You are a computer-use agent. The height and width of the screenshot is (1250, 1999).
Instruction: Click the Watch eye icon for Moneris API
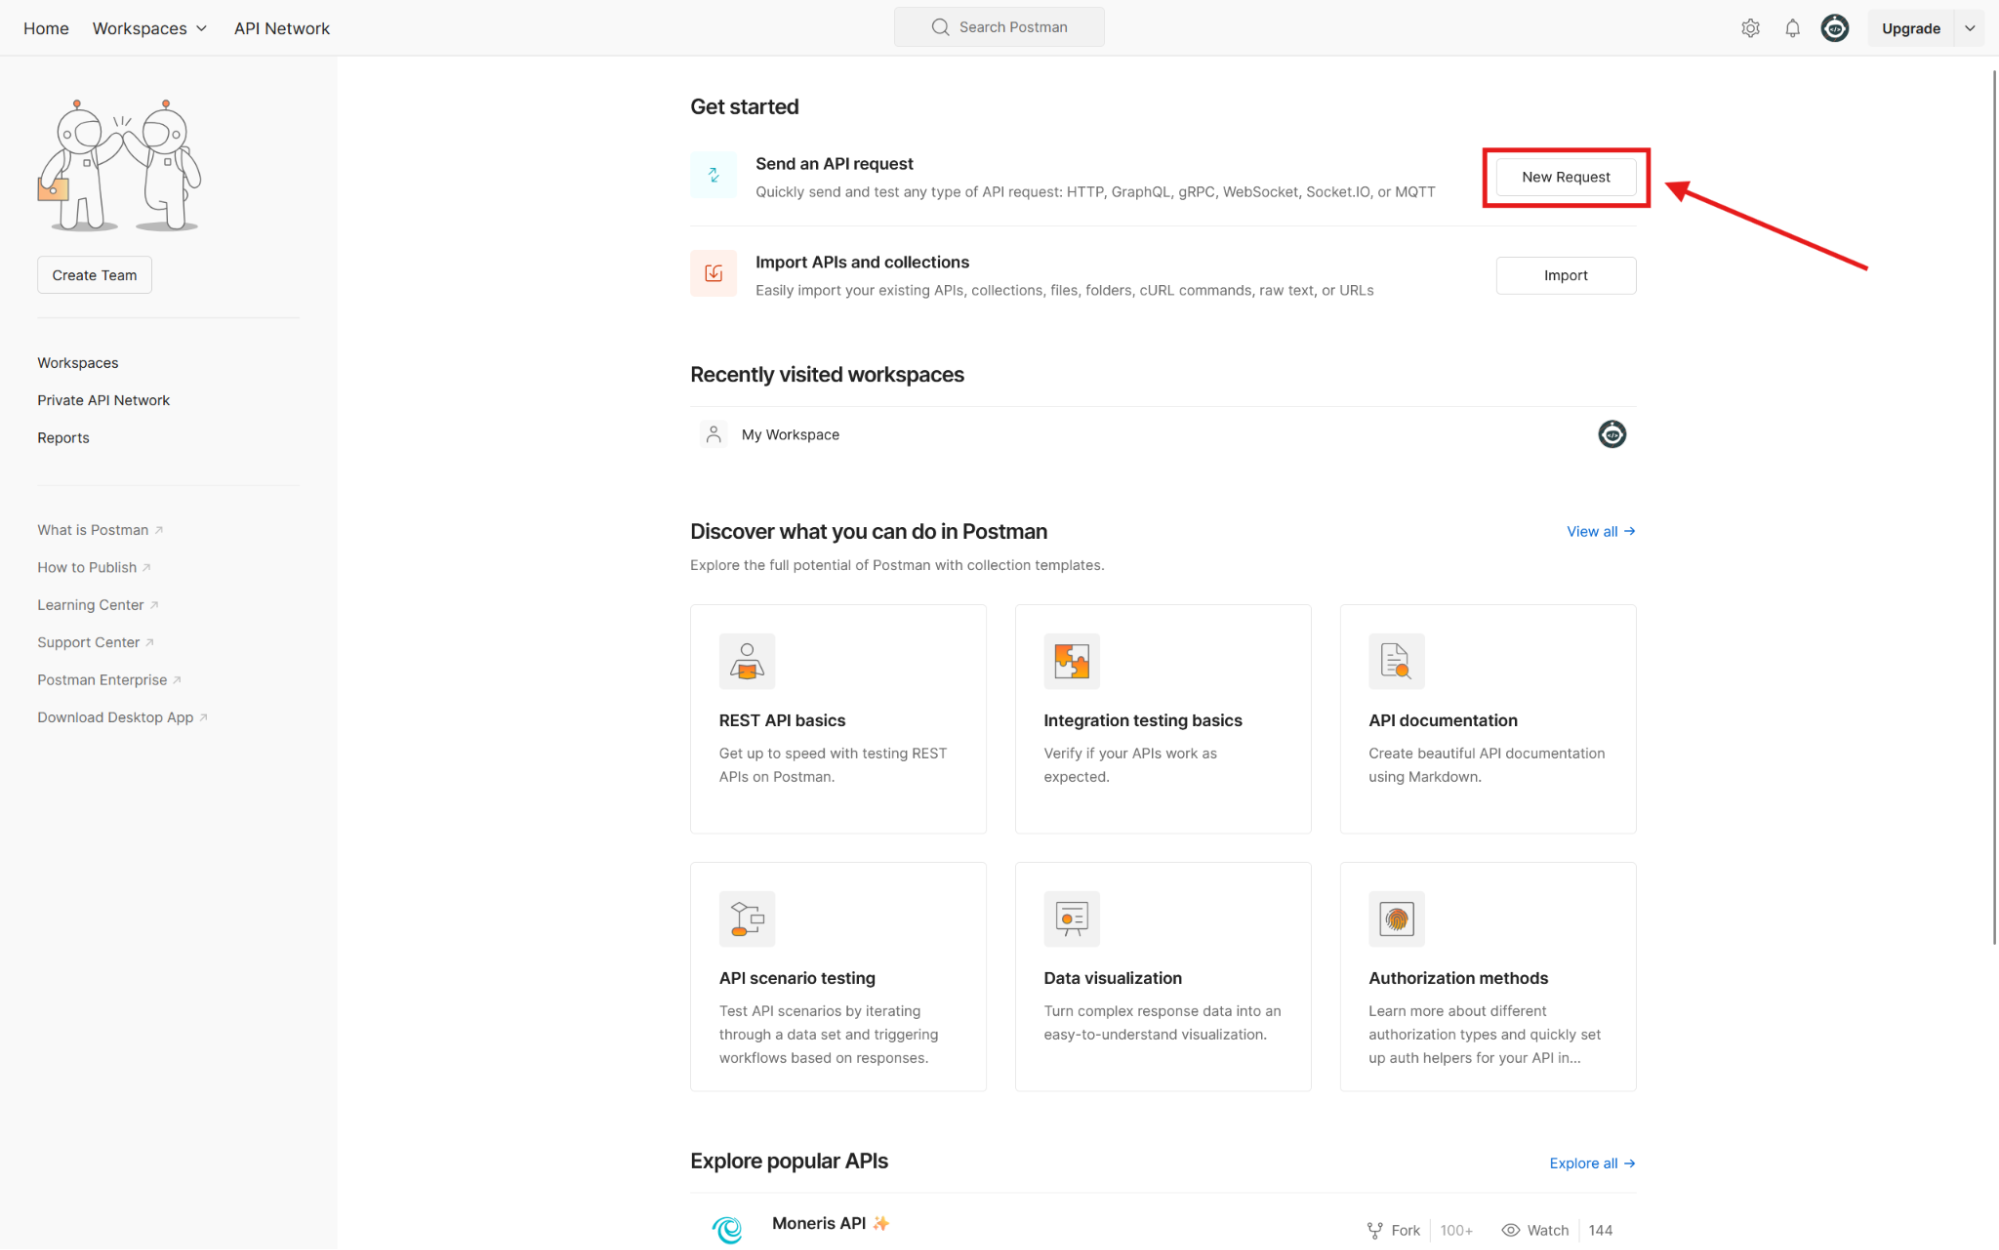coord(1510,1230)
